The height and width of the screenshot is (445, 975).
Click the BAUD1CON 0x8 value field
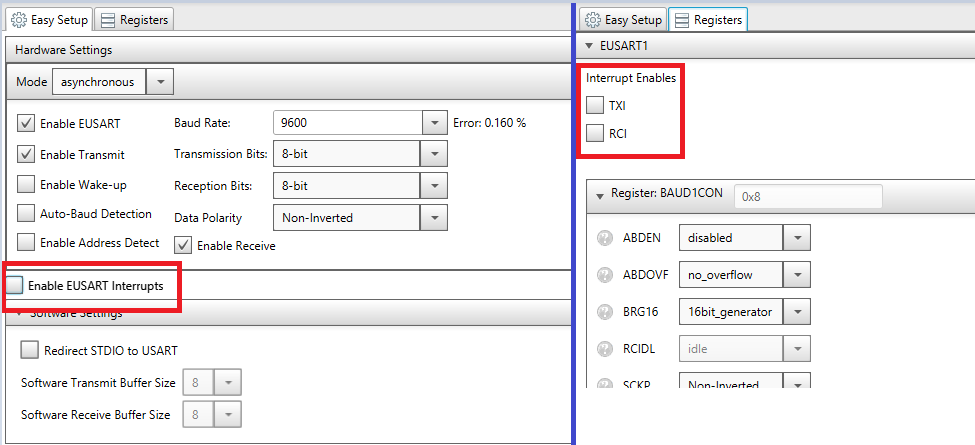coord(808,196)
